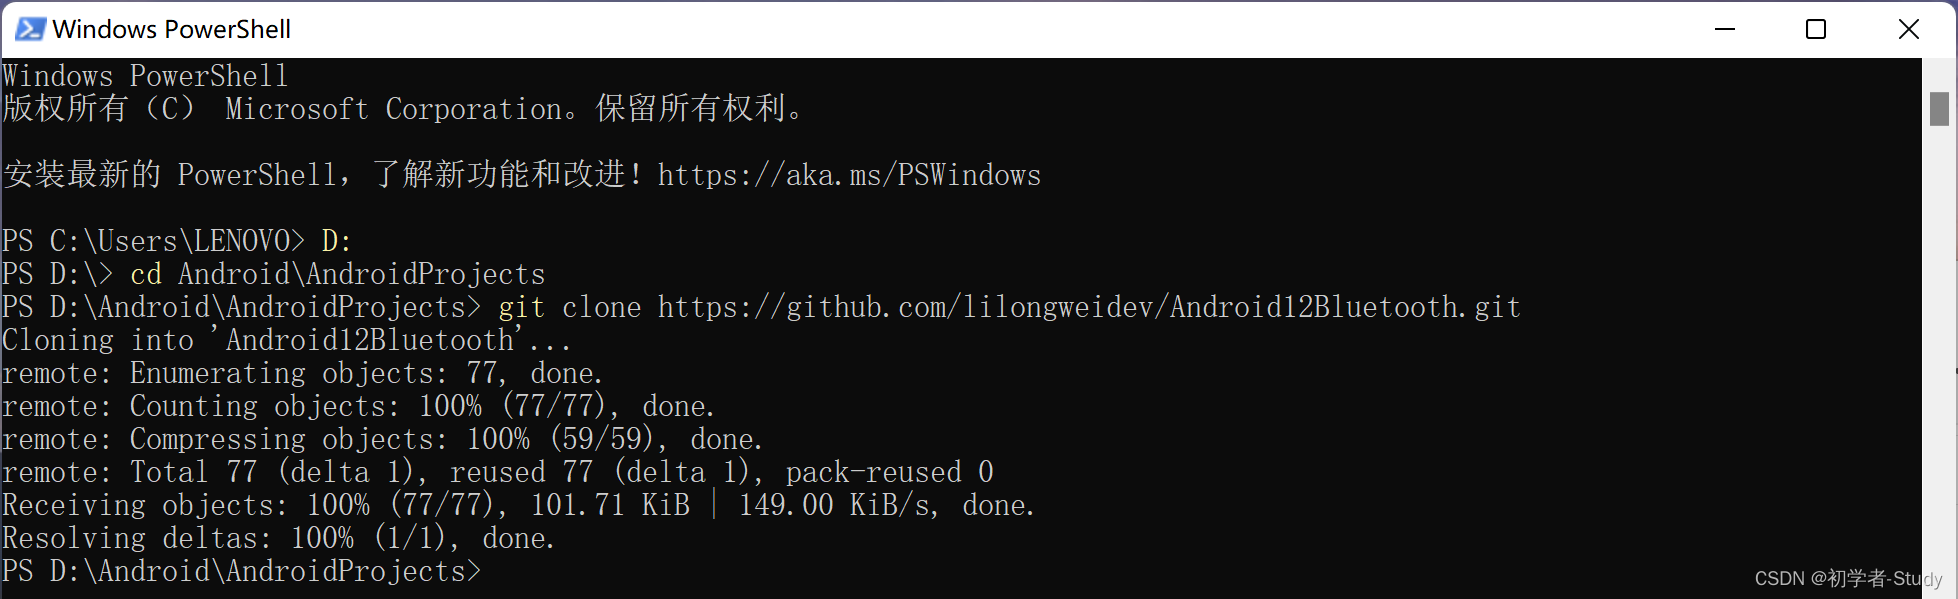Image resolution: width=1958 pixels, height=599 pixels.
Task: Click the Receiving objects 101.71 KiB line
Action: (x=518, y=505)
